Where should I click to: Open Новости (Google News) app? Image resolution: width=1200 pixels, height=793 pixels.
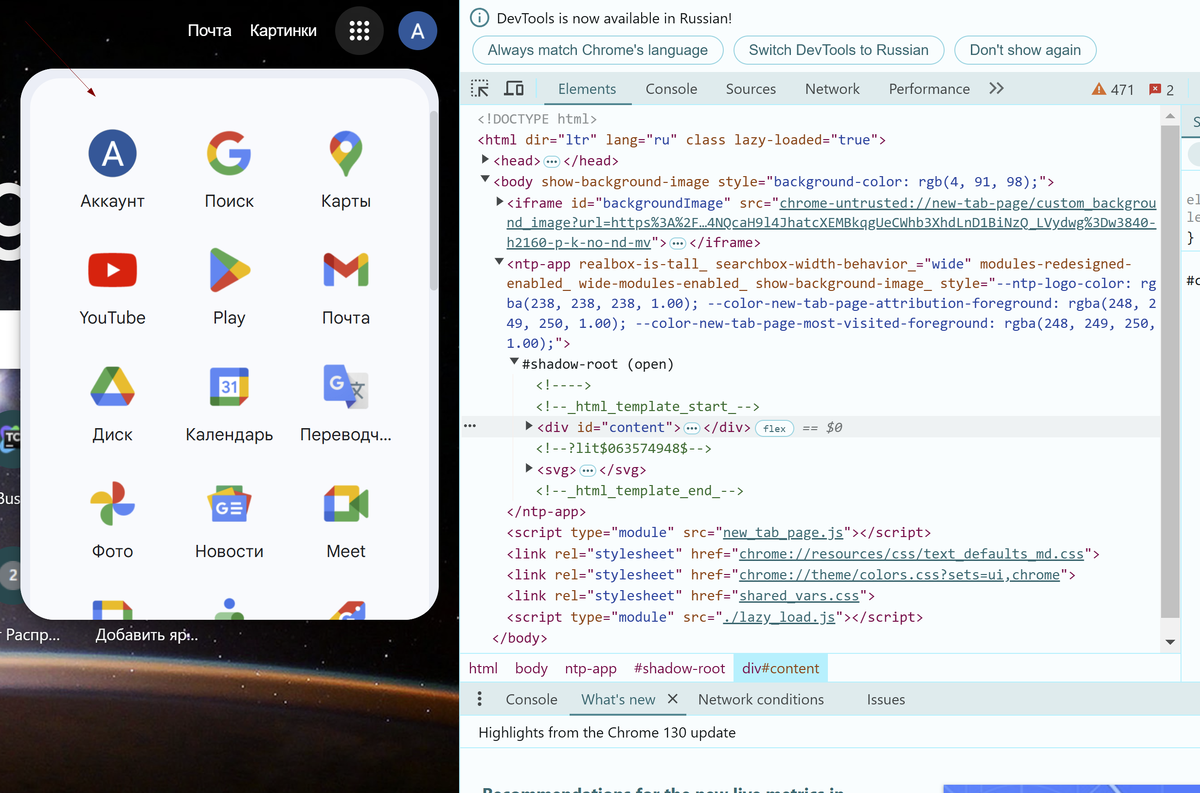pyautogui.click(x=229, y=520)
